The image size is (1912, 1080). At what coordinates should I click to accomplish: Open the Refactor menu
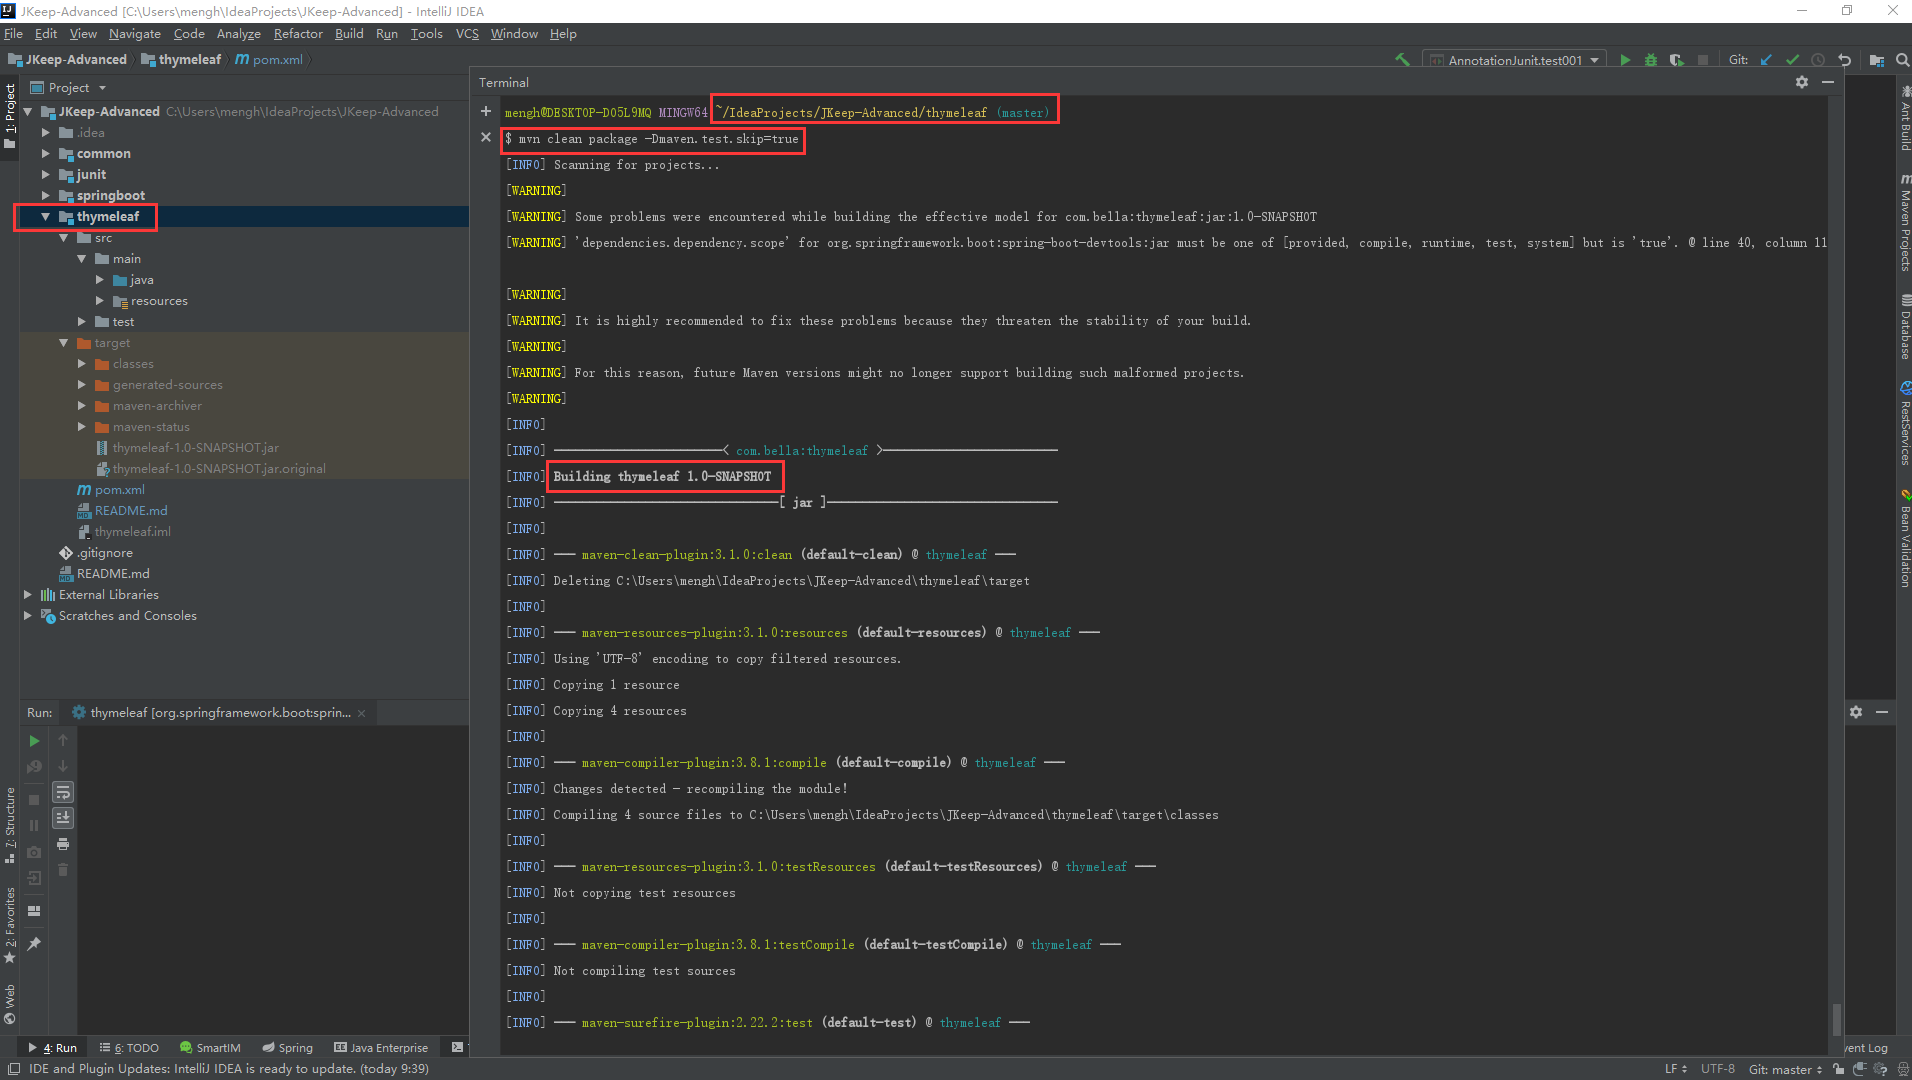click(298, 34)
